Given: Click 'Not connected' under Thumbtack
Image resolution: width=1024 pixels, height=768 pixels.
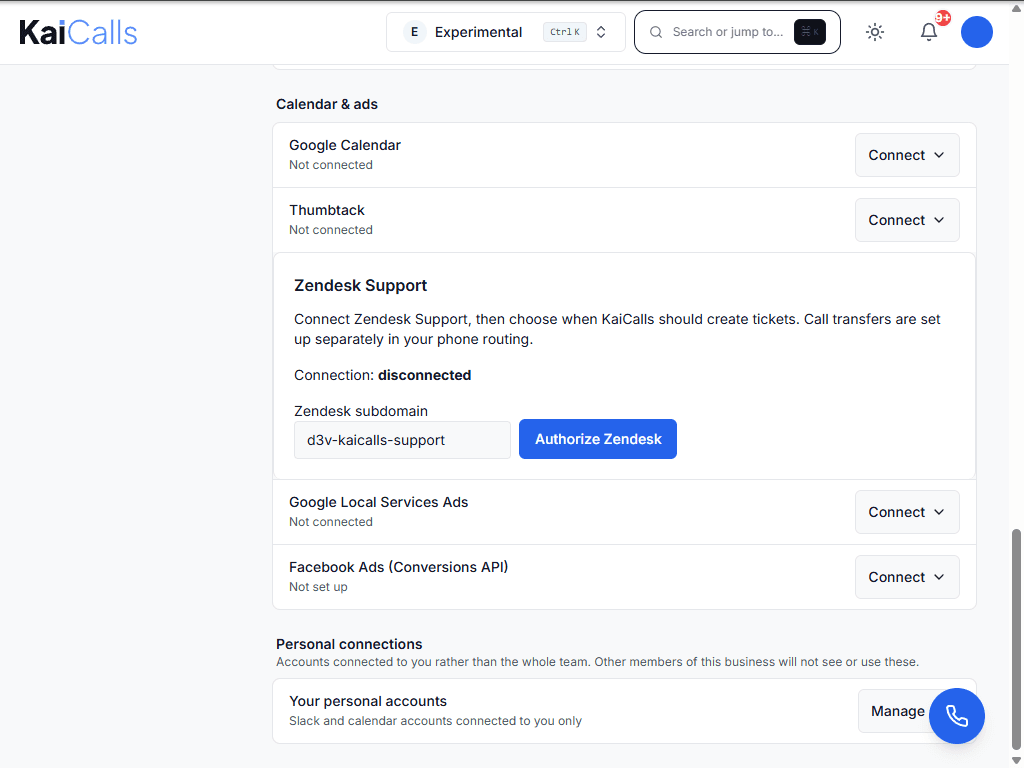Looking at the screenshot, I should click(x=331, y=230).
